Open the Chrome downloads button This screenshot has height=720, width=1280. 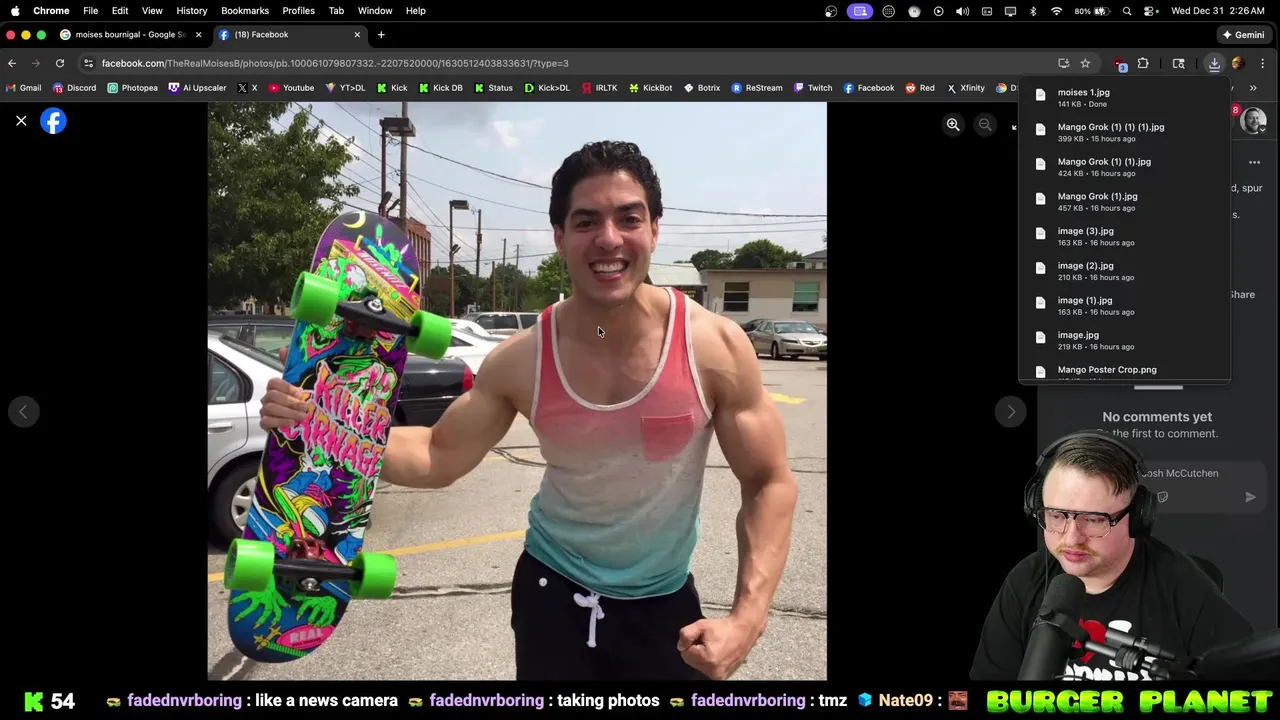[x=1214, y=63]
